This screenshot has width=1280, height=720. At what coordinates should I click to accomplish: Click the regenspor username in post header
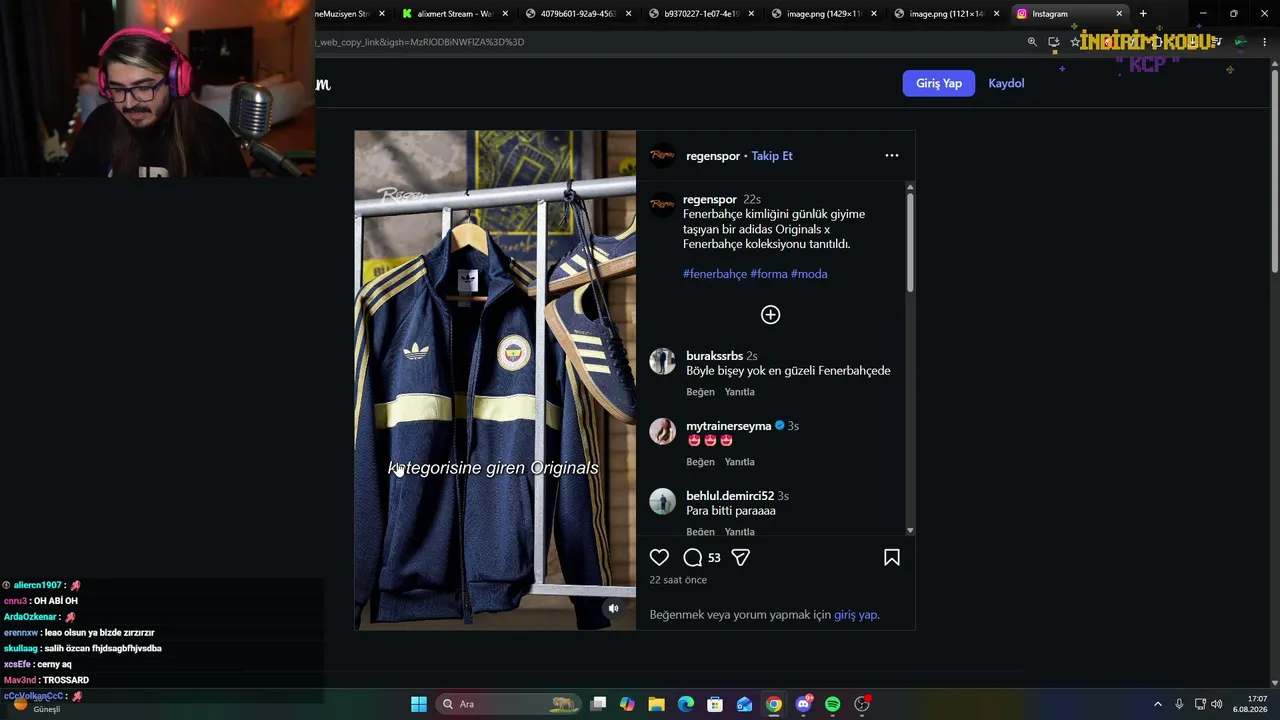coord(713,156)
